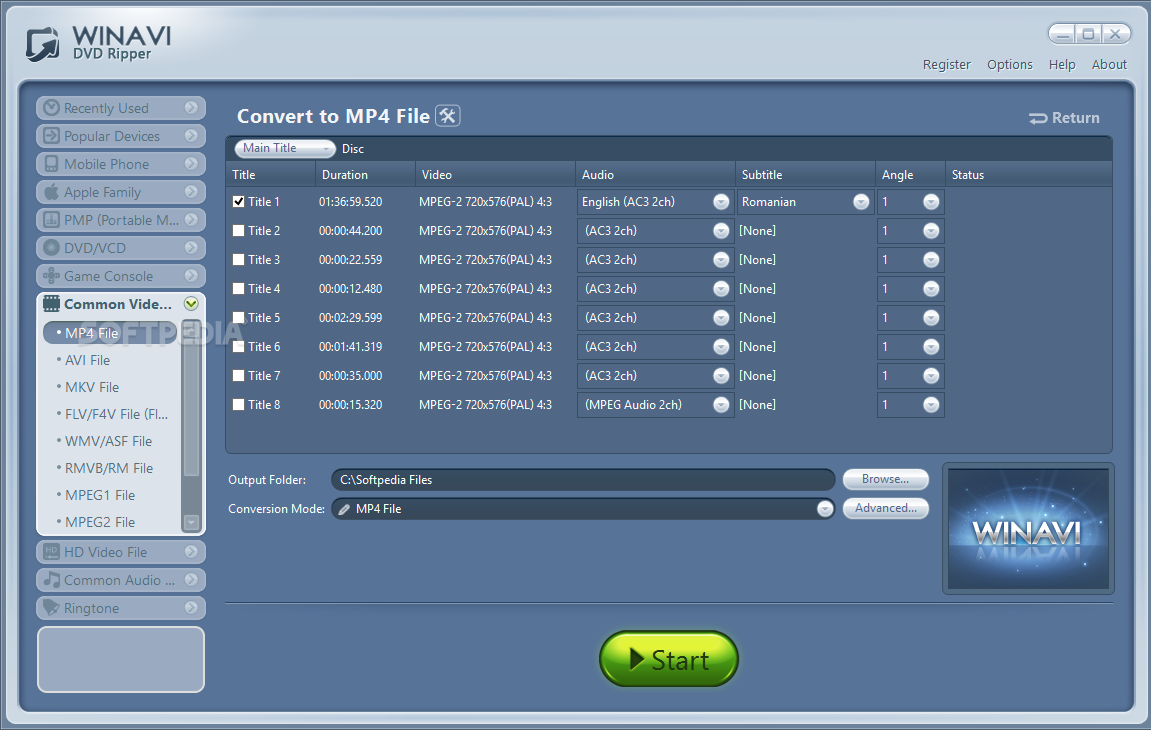This screenshot has width=1151, height=730.
Task: Click the Disc label beside Main Title
Action: (x=352, y=149)
